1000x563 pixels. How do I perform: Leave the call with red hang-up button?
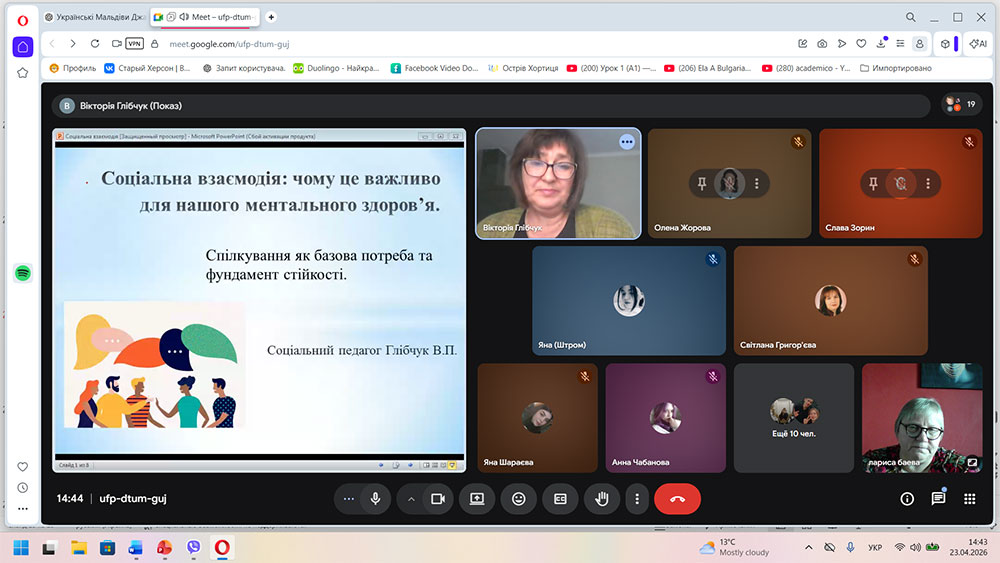tap(677, 498)
